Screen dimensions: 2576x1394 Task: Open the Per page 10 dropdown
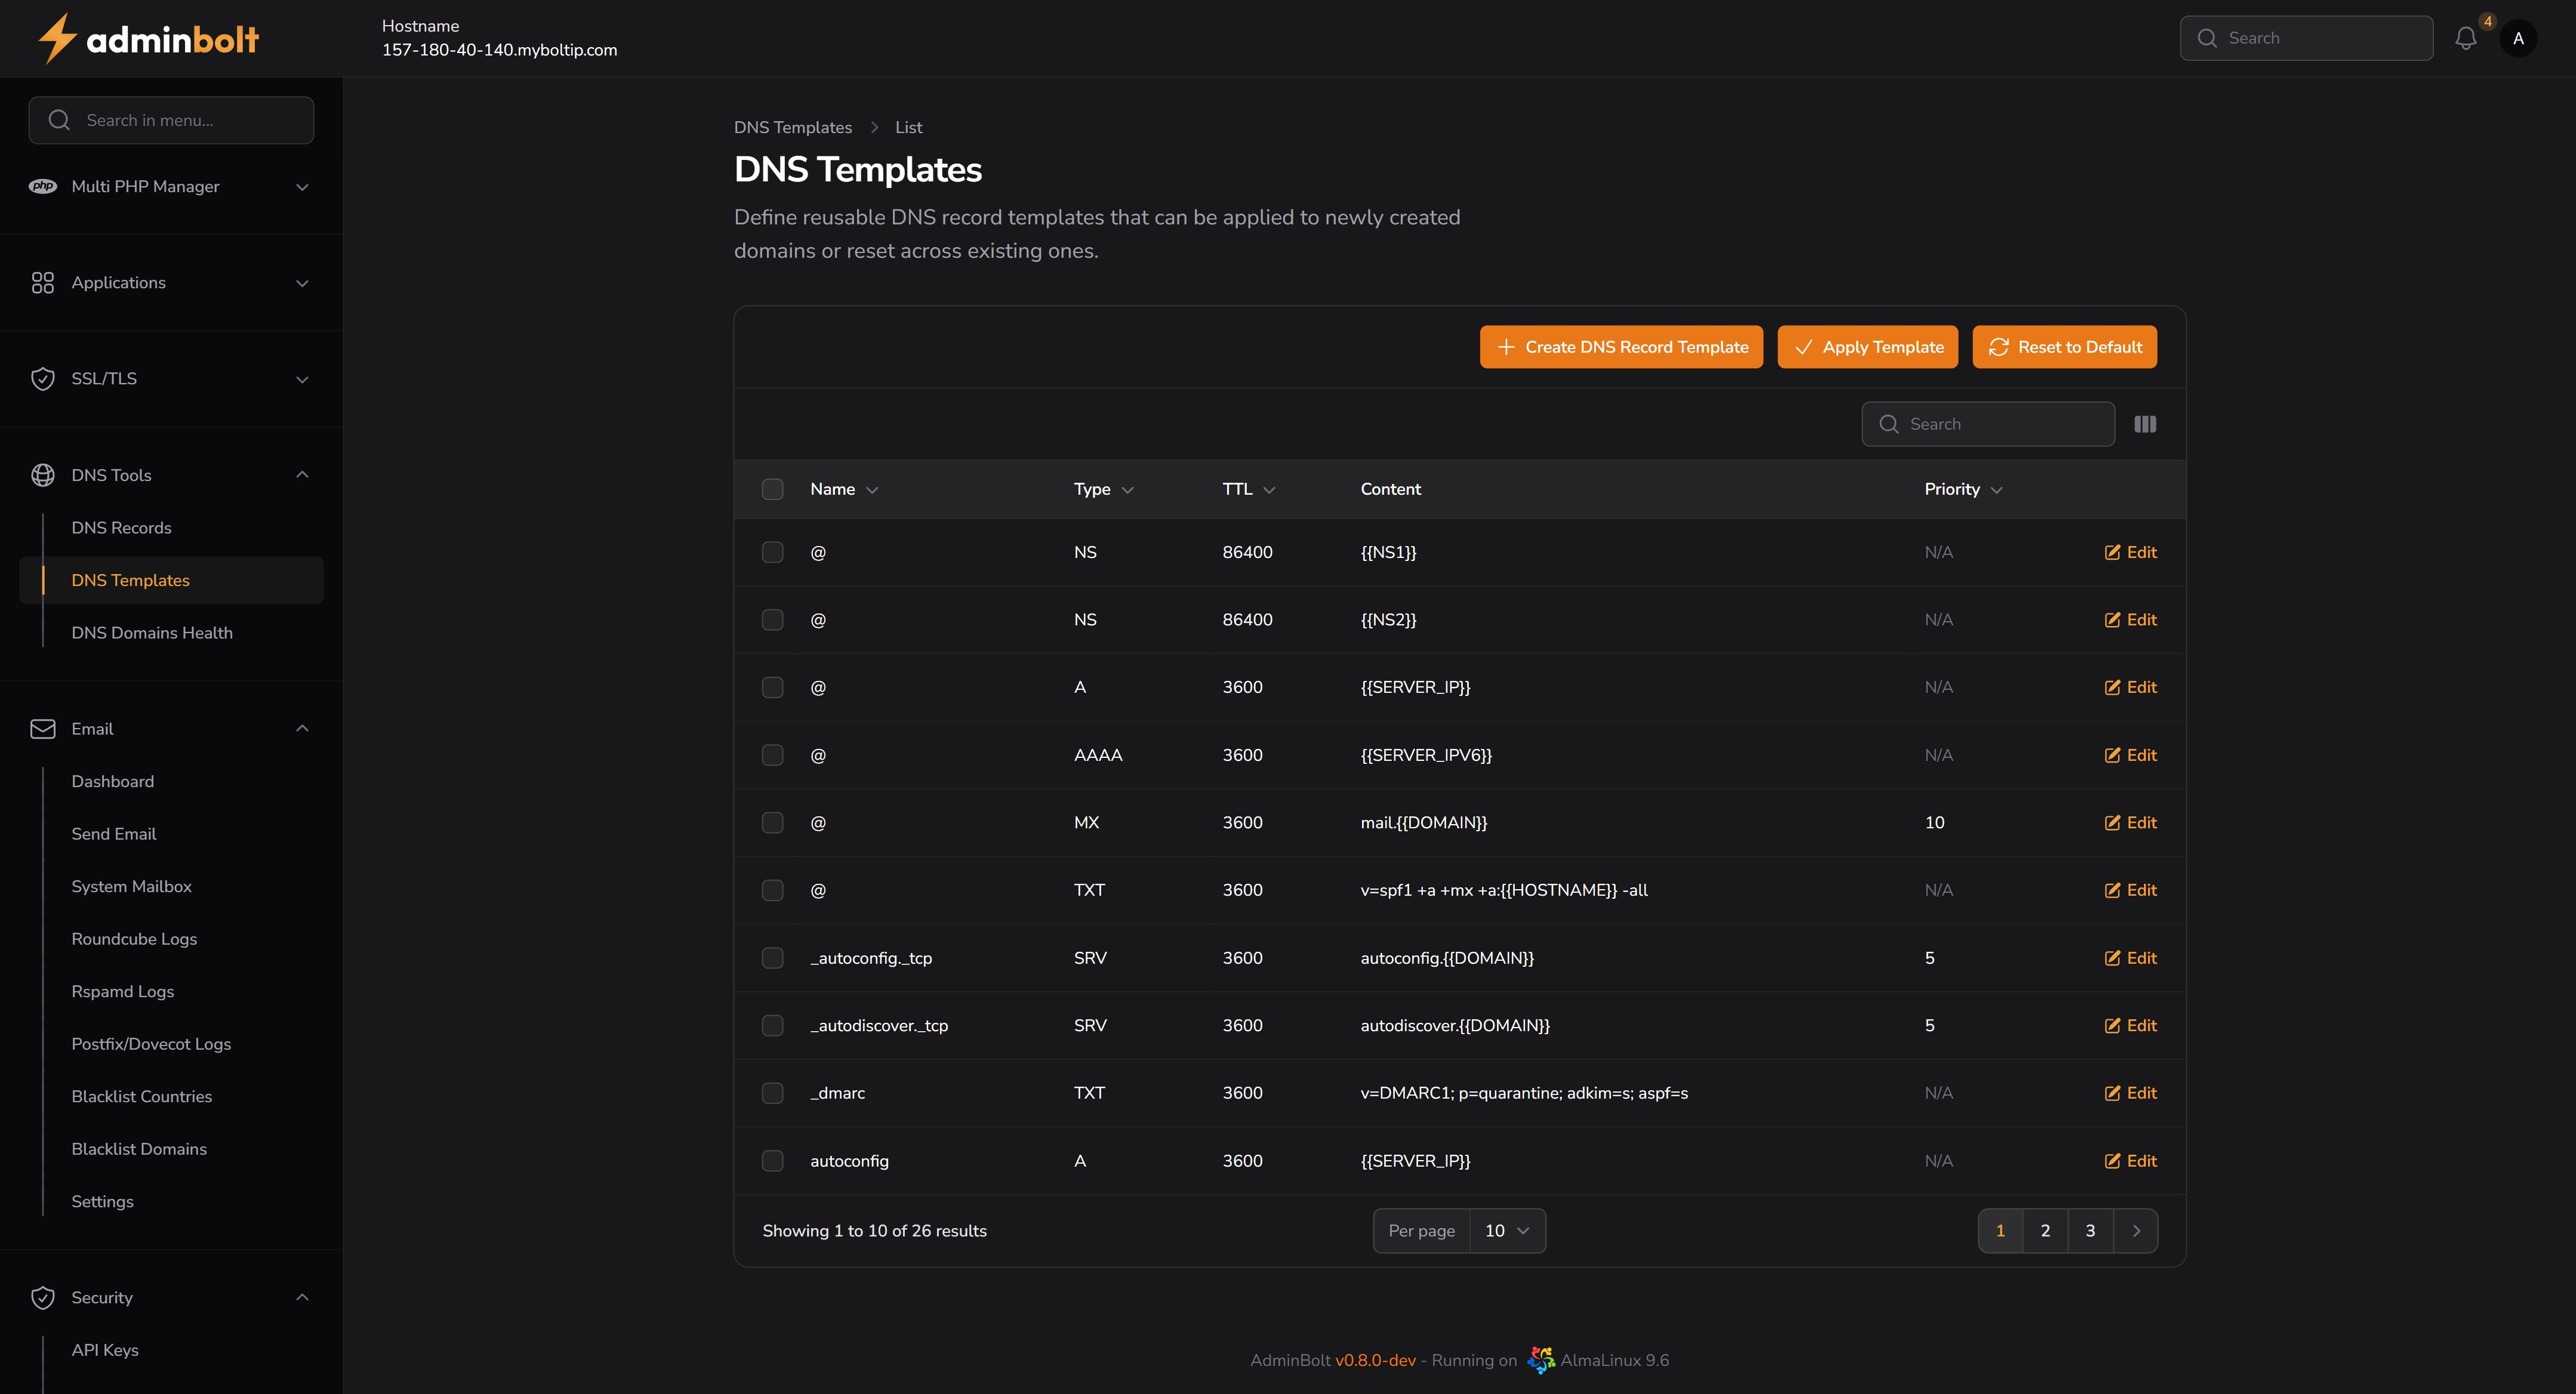(1506, 1231)
